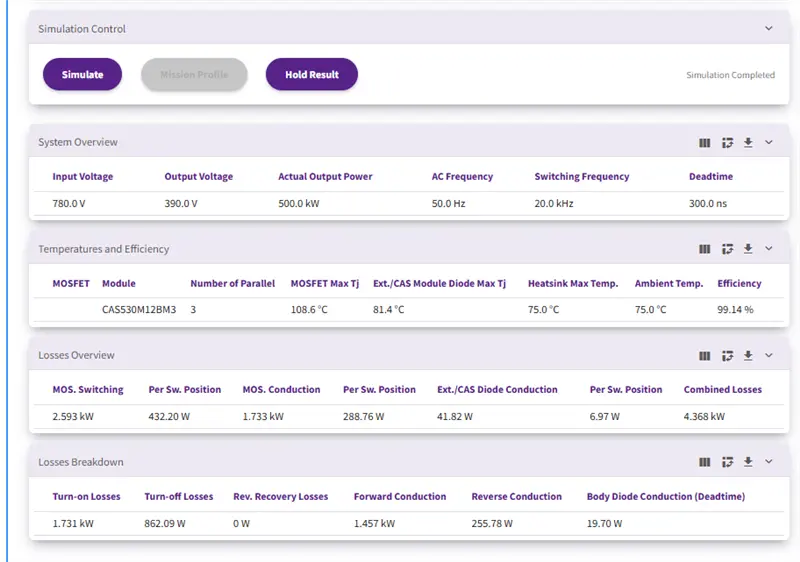Click the transpose icon in Losses Breakdown
800x562 pixels.
tap(727, 462)
